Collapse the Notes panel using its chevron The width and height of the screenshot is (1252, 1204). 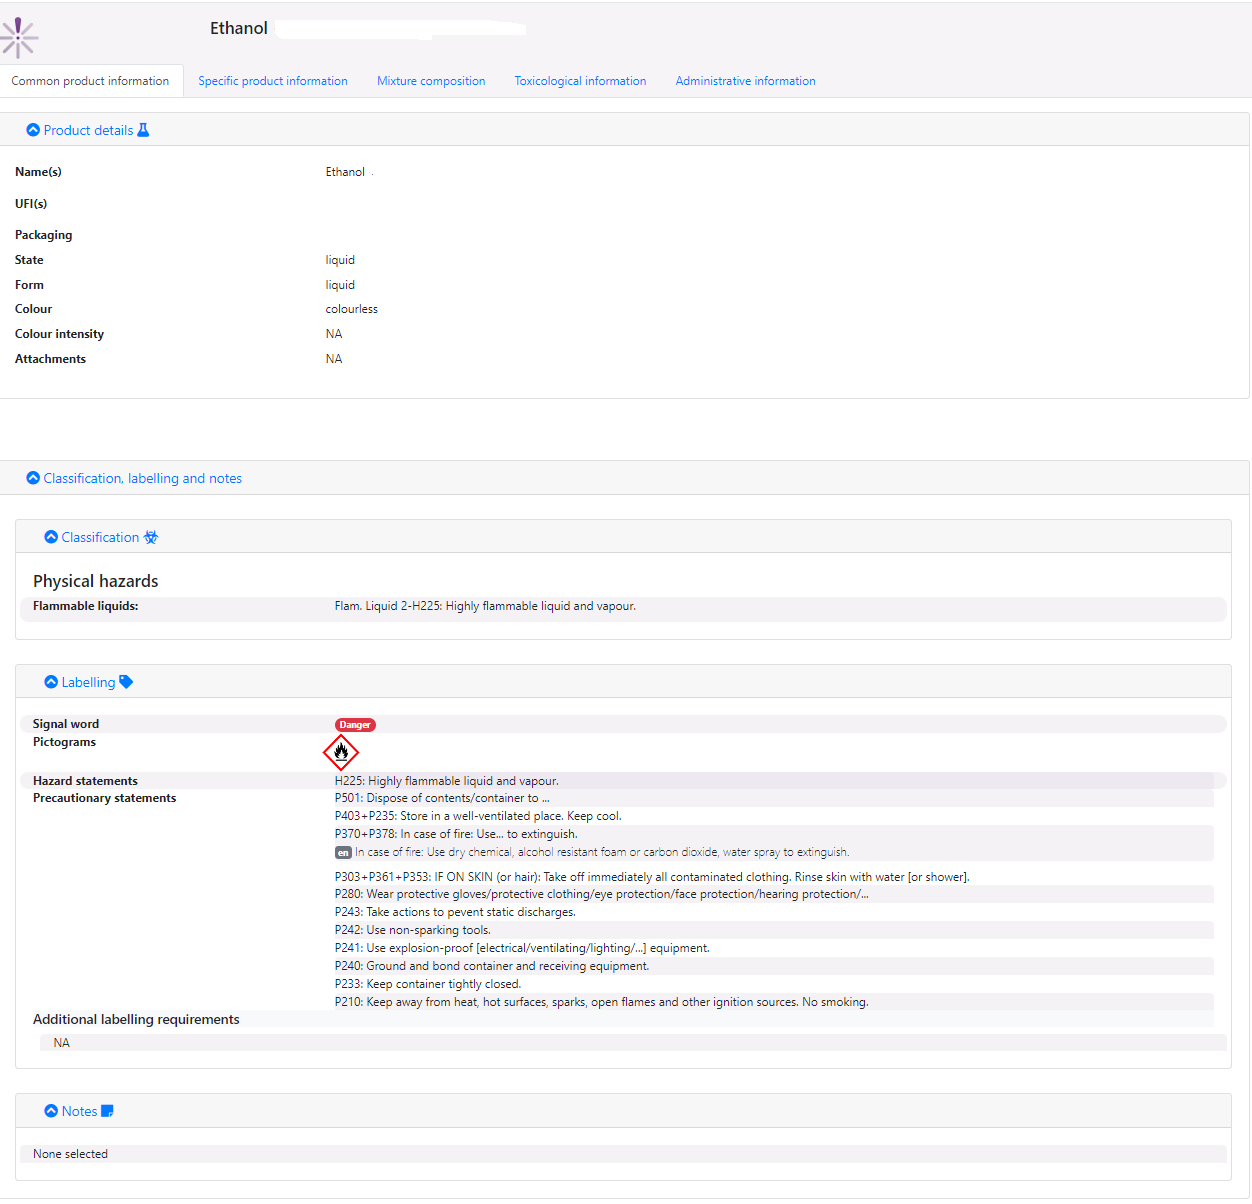(51, 1111)
